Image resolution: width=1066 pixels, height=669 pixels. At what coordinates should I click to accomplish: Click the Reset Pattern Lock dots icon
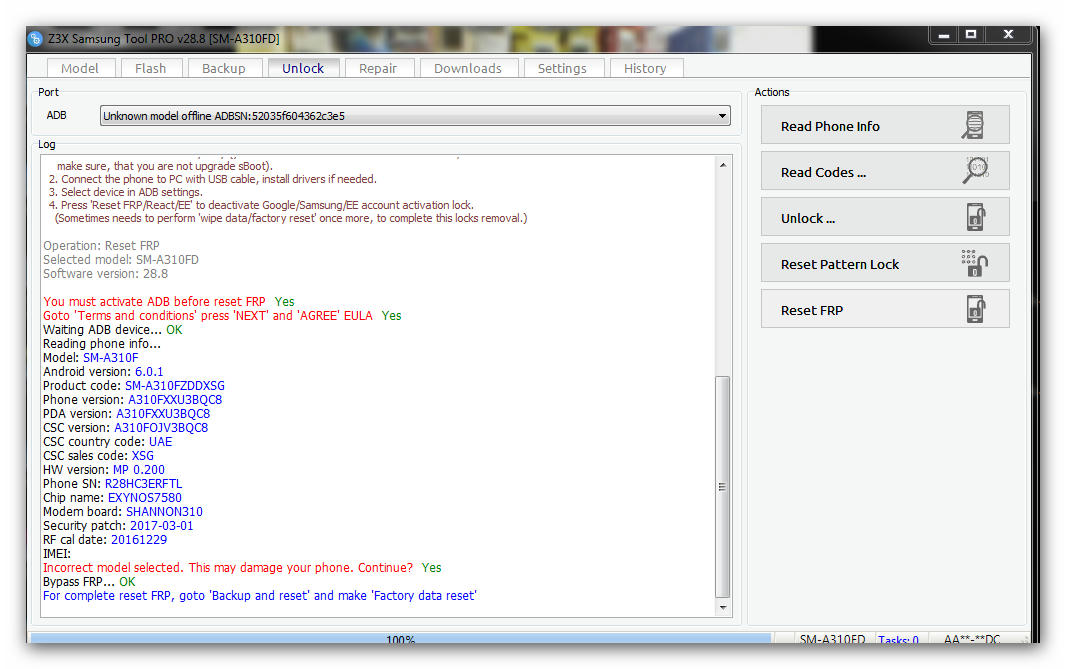point(974,263)
